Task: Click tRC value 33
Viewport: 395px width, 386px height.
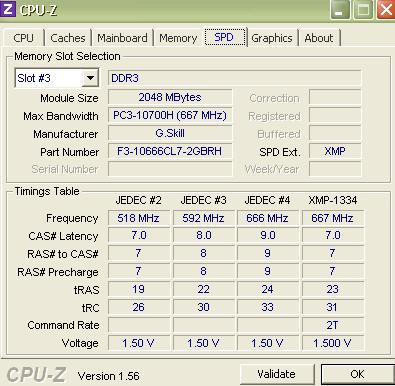Action: point(268,307)
